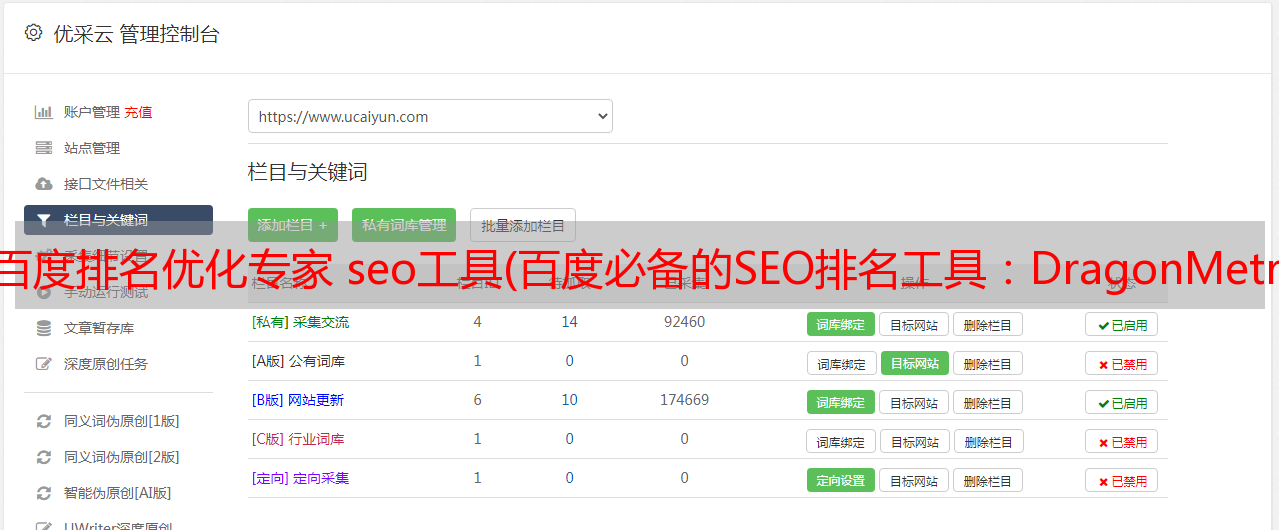Click the 私有词库管理 button
This screenshot has height=530, width=1279.
click(x=404, y=225)
